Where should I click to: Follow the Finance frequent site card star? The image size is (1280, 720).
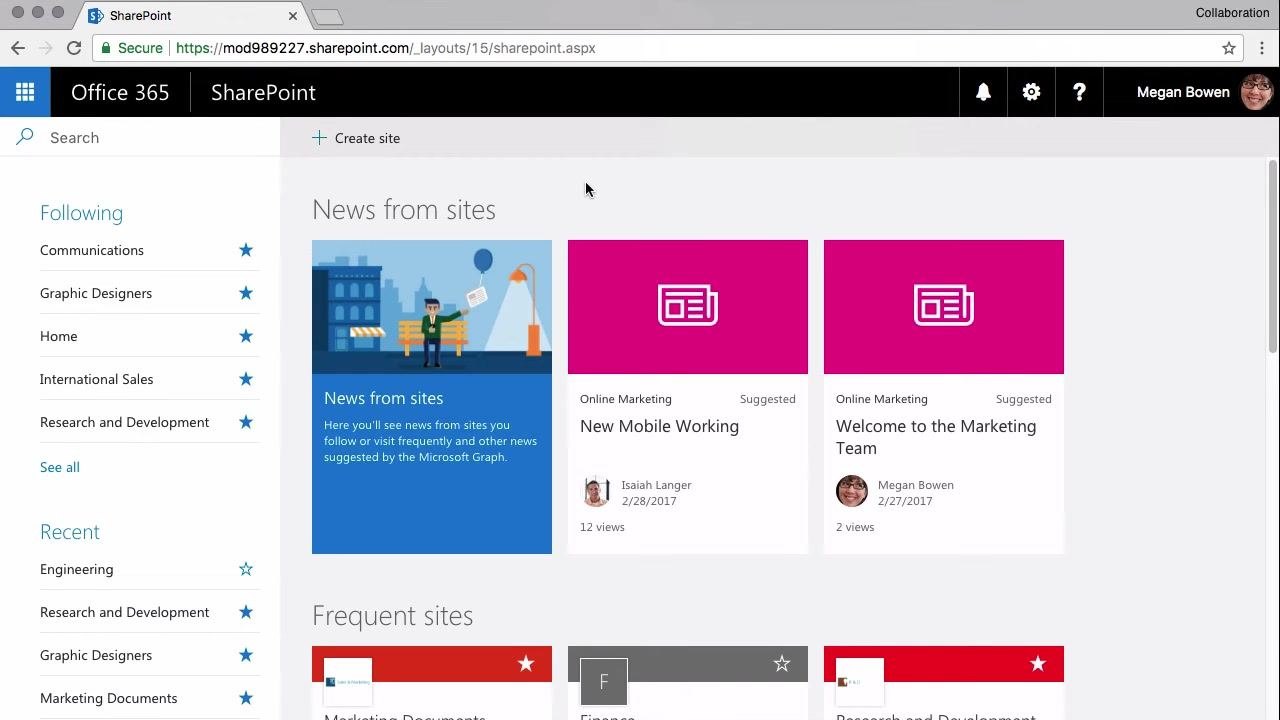tap(782, 664)
